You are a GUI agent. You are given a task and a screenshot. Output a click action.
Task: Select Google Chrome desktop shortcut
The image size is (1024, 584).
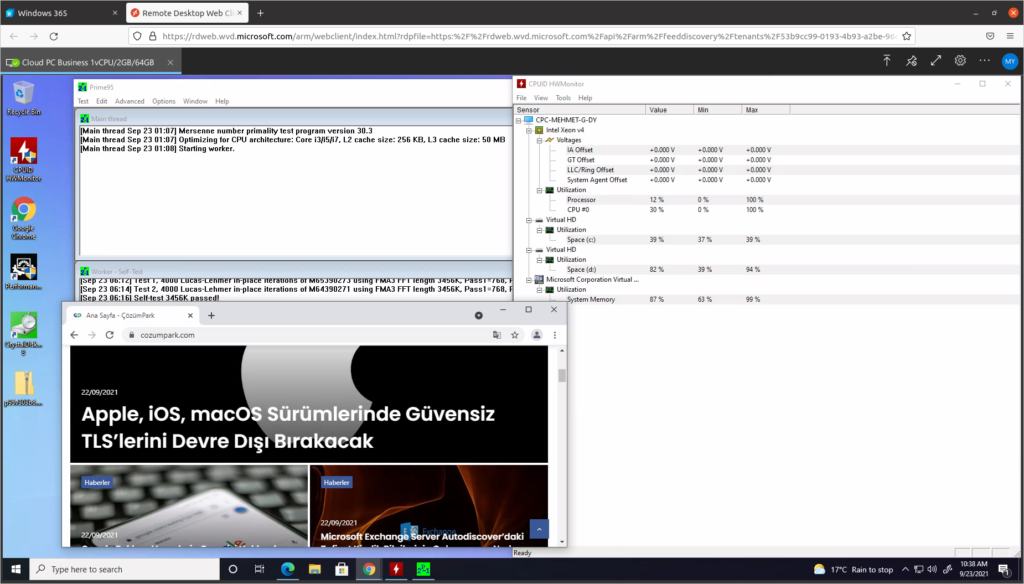(24, 218)
